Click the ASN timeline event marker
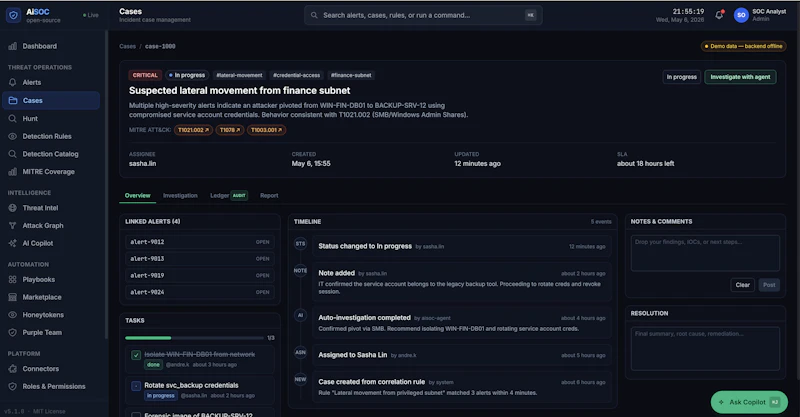This screenshot has height=417, width=800. click(x=301, y=352)
